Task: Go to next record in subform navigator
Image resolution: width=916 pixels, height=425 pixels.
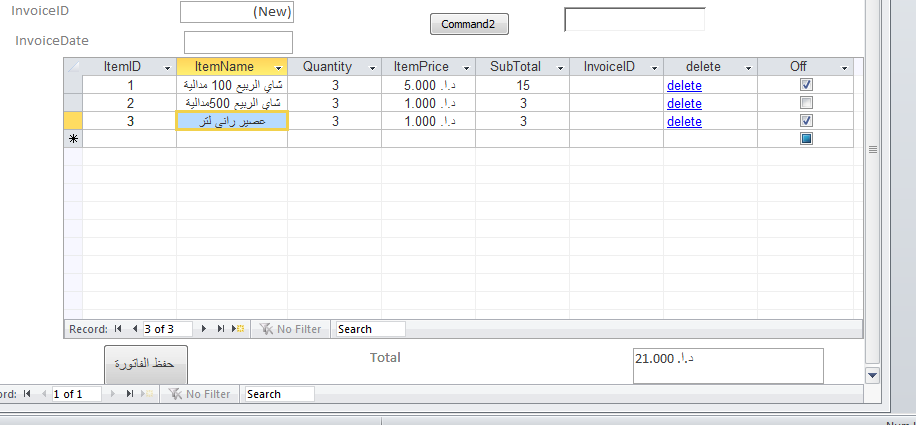Action: click(205, 329)
